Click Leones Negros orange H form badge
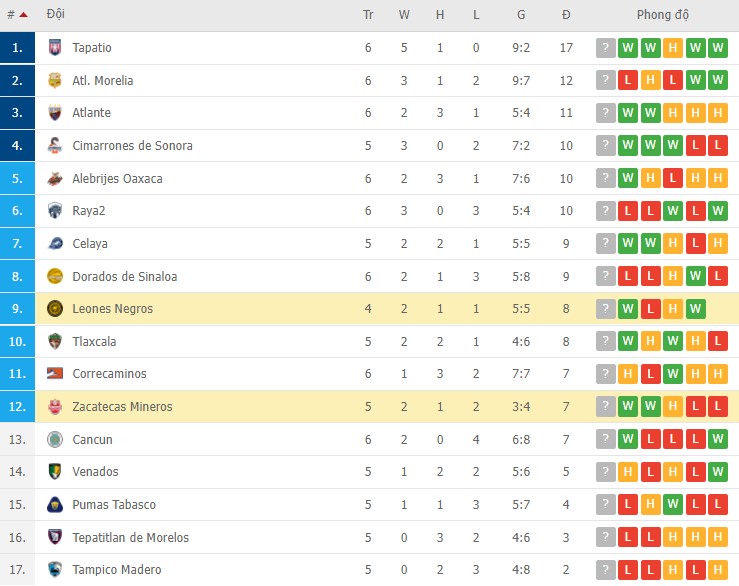The height and width of the screenshot is (586, 739). tap(674, 309)
